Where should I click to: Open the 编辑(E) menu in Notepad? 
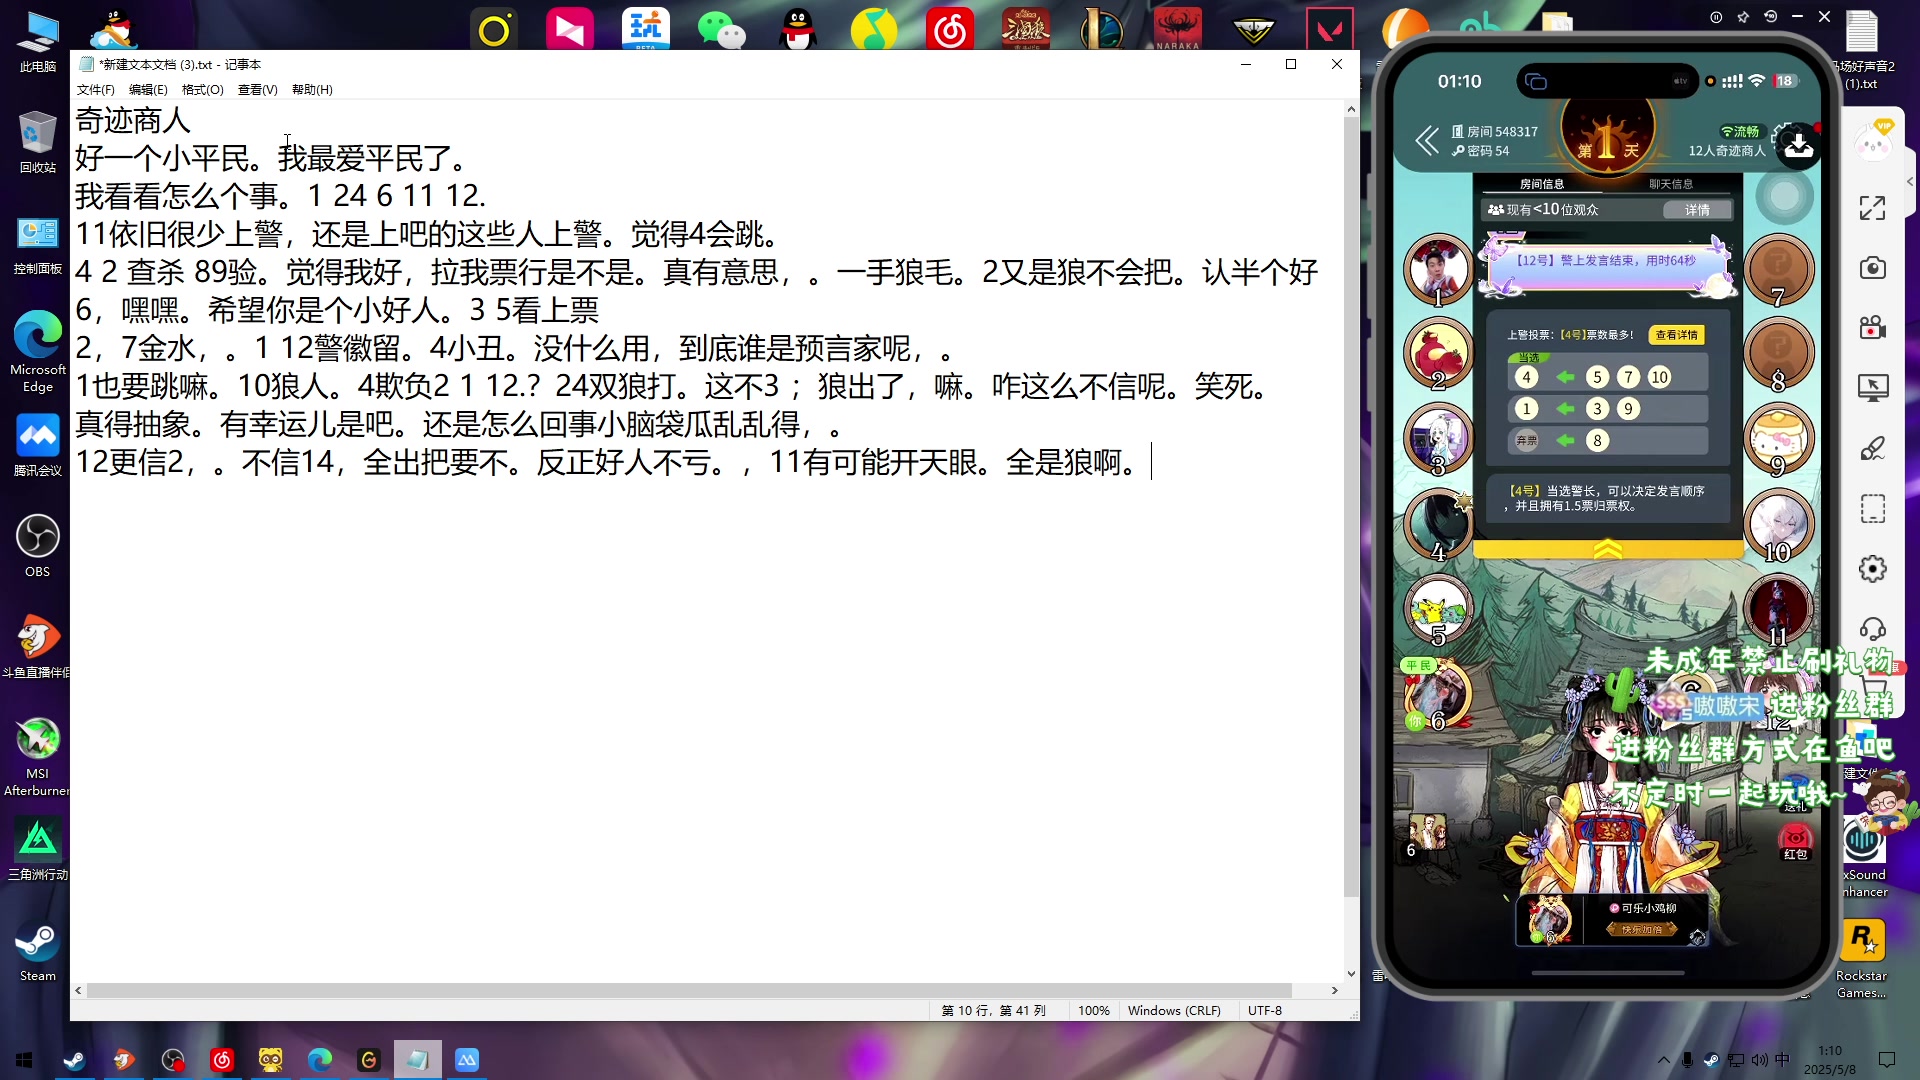coord(148,89)
